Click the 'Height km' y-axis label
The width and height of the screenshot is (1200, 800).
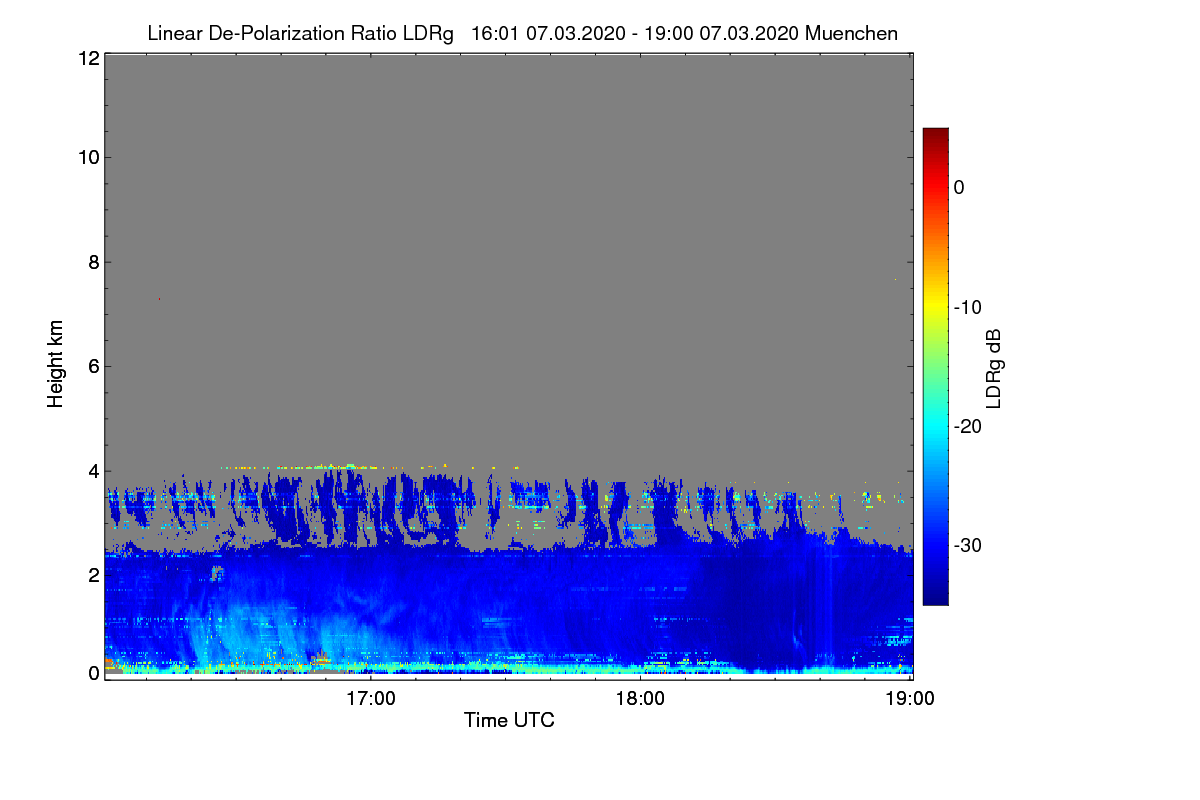(x=56, y=364)
